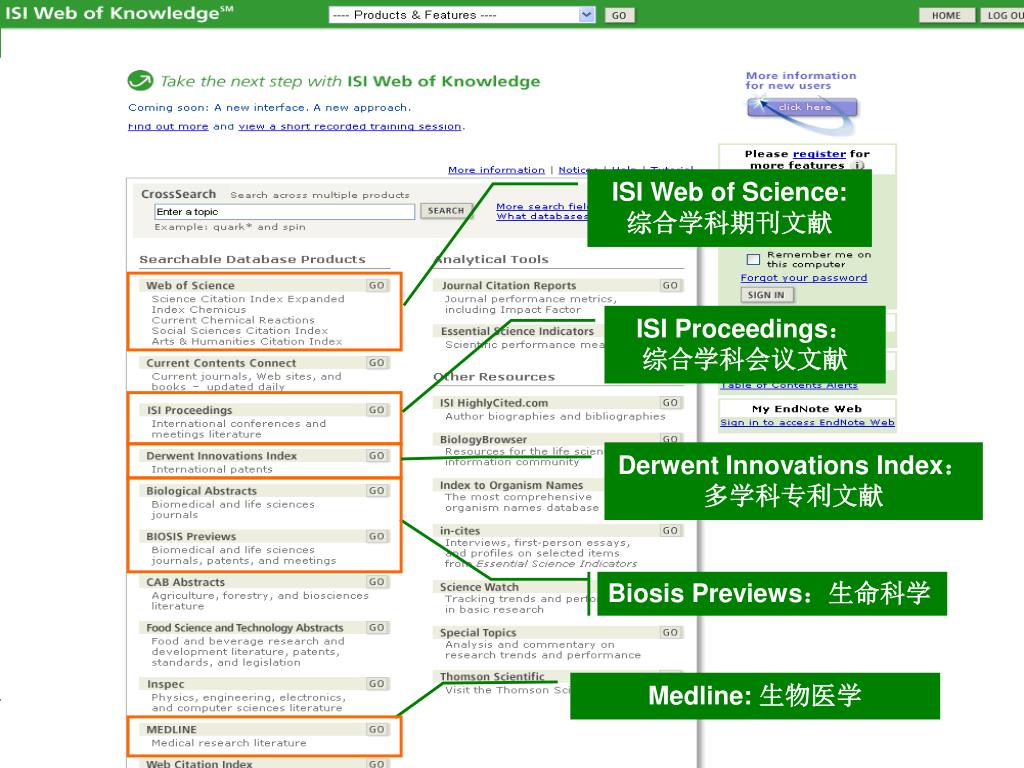Toggle Remember me on this computer checkbox
This screenshot has height=768, width=1024.
coord(753,259)
